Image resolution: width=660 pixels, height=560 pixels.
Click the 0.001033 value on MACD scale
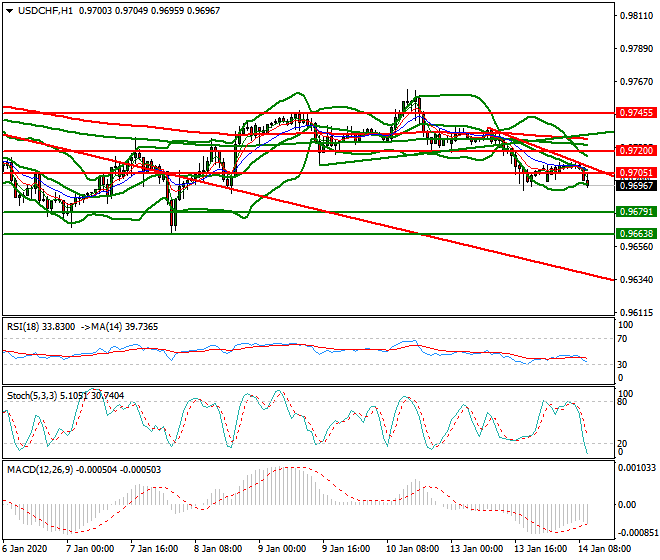tap(636, 470)
